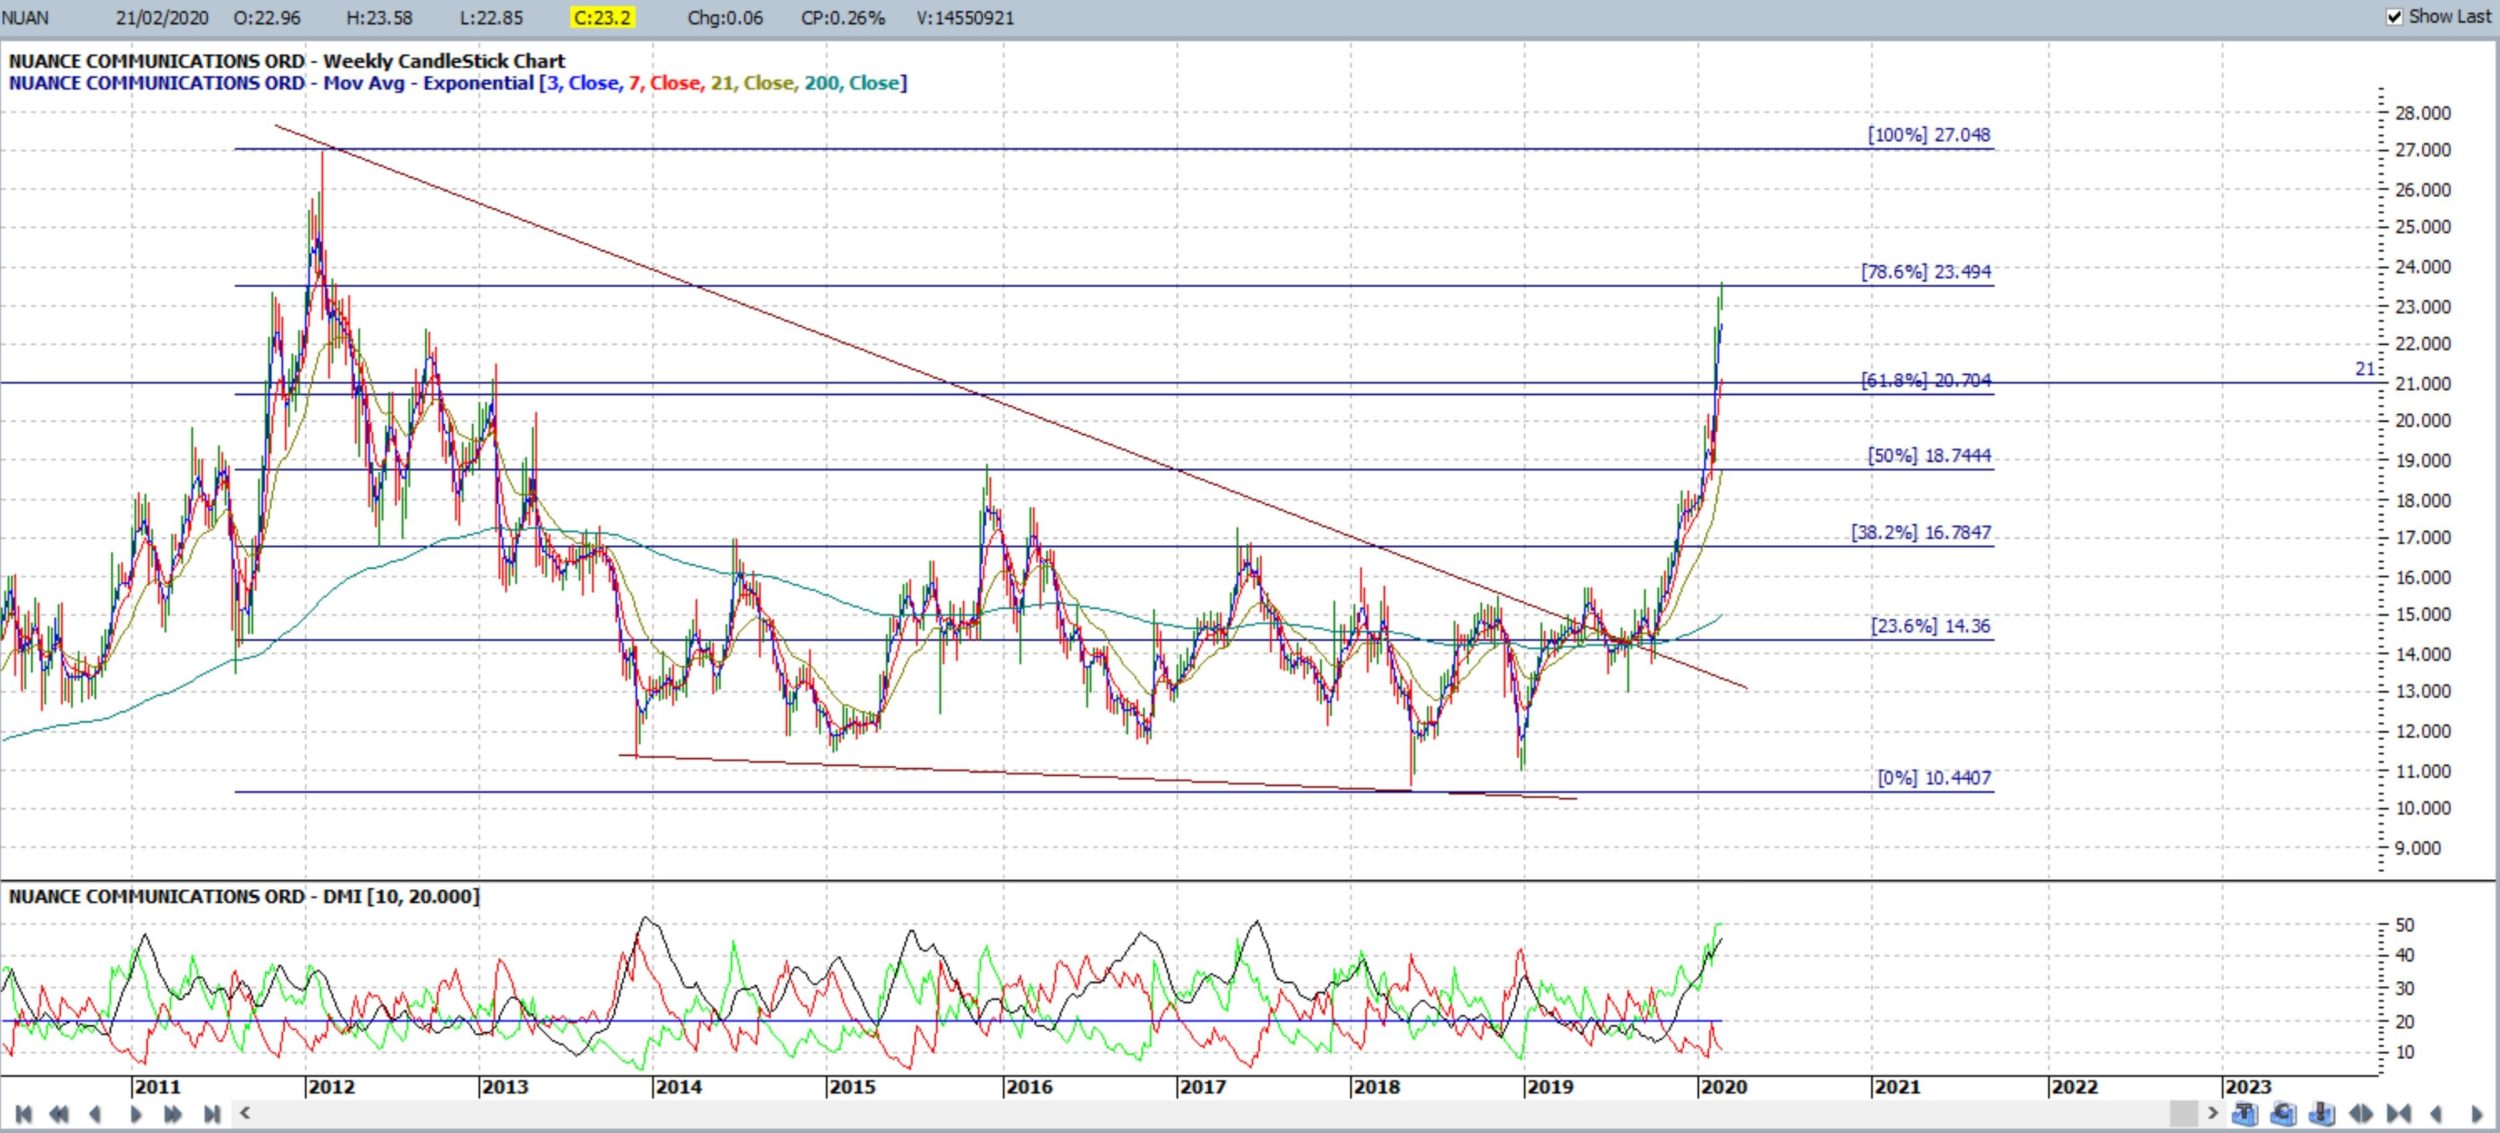Viewport: 2500px width, 1133px height.
Task: Click the bottom-right scroll right triangle icon
Action: (x=2476, y=1113)
